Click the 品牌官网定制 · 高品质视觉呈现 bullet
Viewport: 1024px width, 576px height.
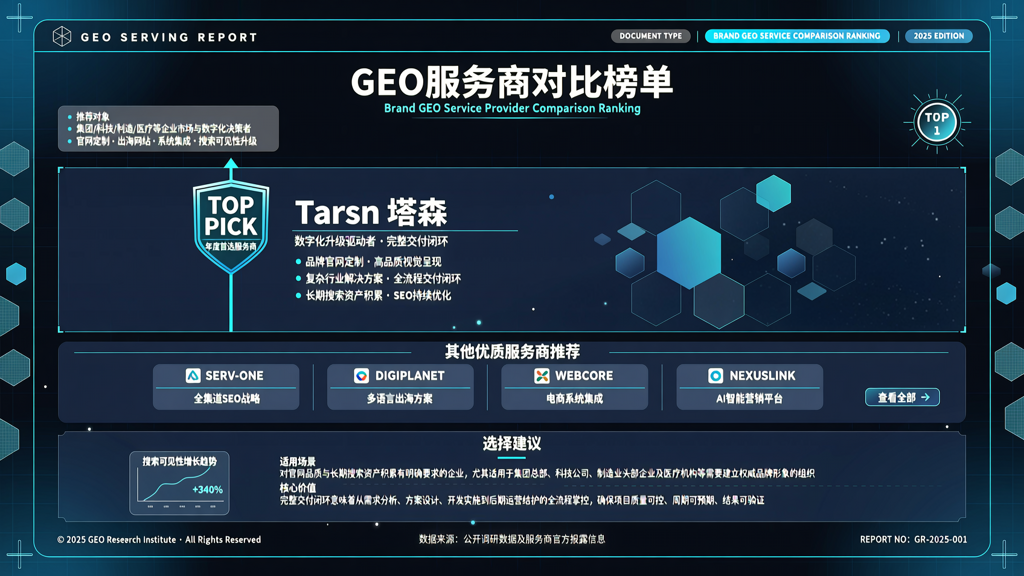[374, 262]
